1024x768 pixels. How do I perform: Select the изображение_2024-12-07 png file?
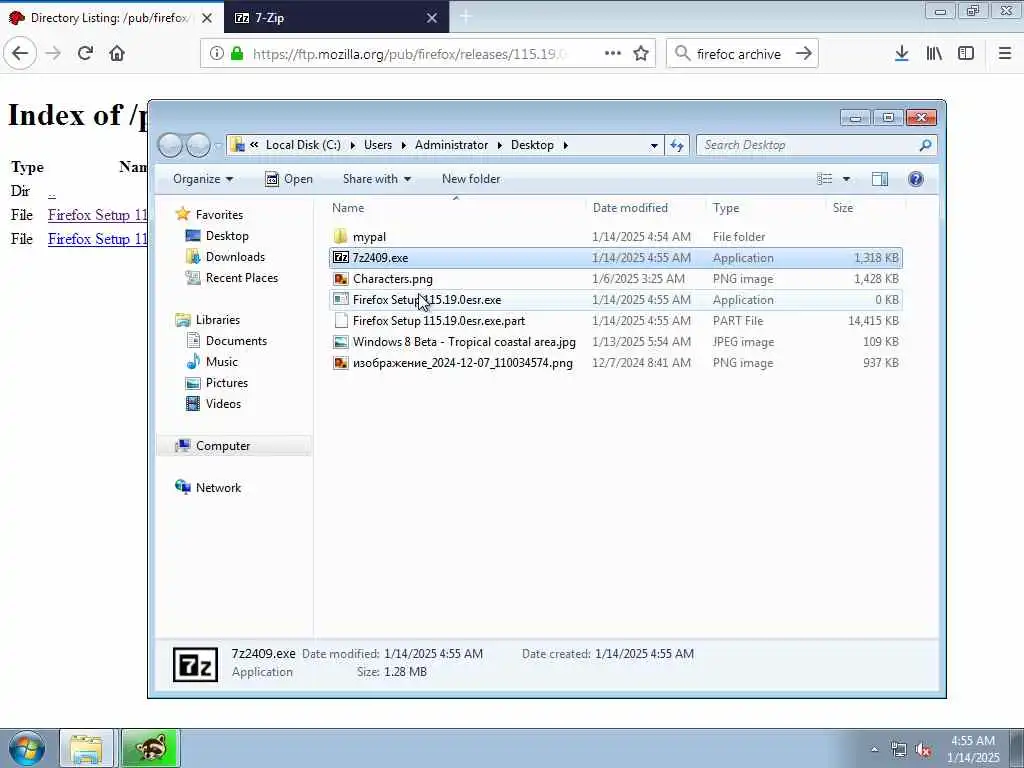(x=615, y=362)
